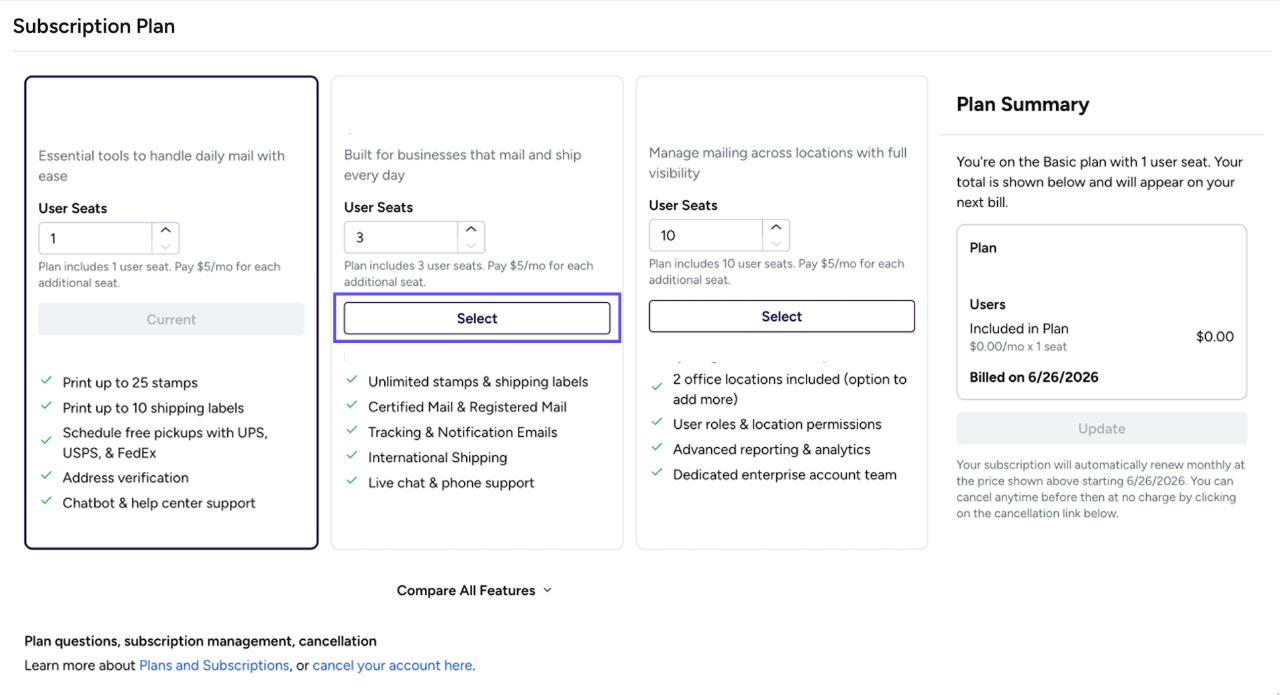The width and height of the screenshot is (1280, 695).
Task: Click checkmark beside Live chat & phone support
Action: point(352,481)
